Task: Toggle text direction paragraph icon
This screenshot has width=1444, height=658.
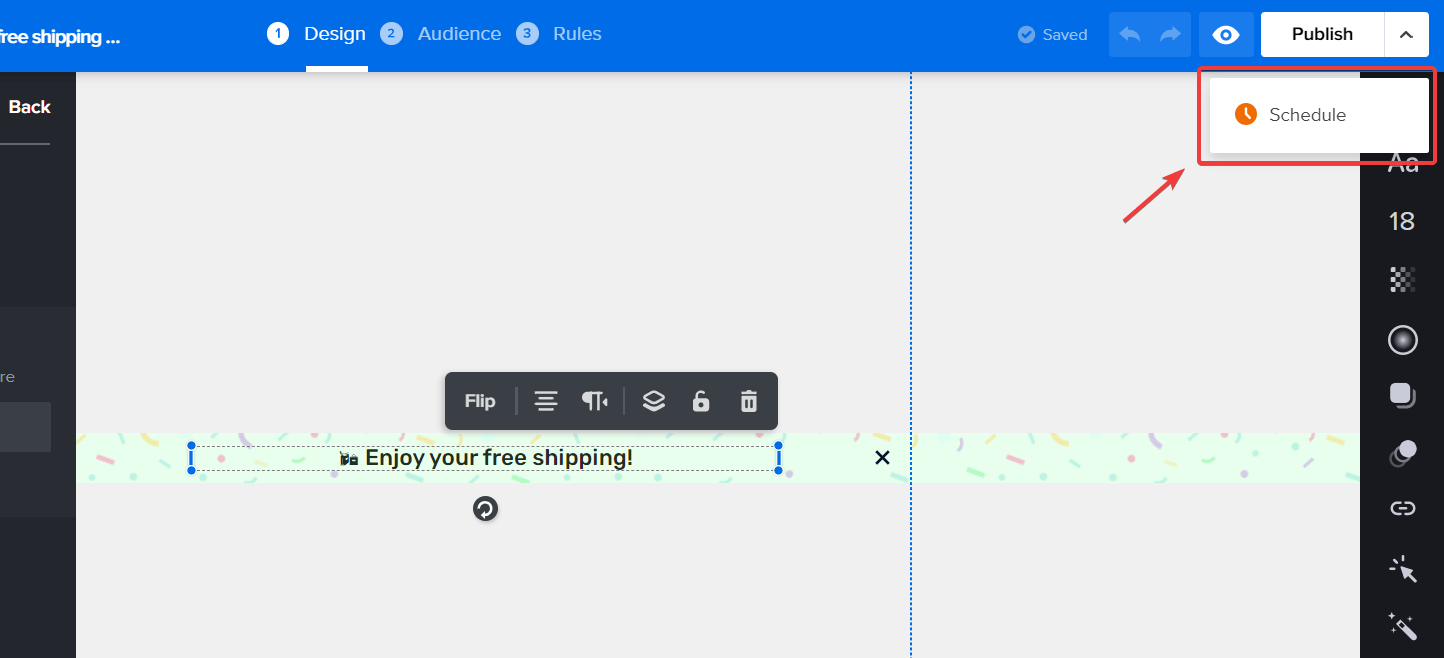Action: pos(595,401)
